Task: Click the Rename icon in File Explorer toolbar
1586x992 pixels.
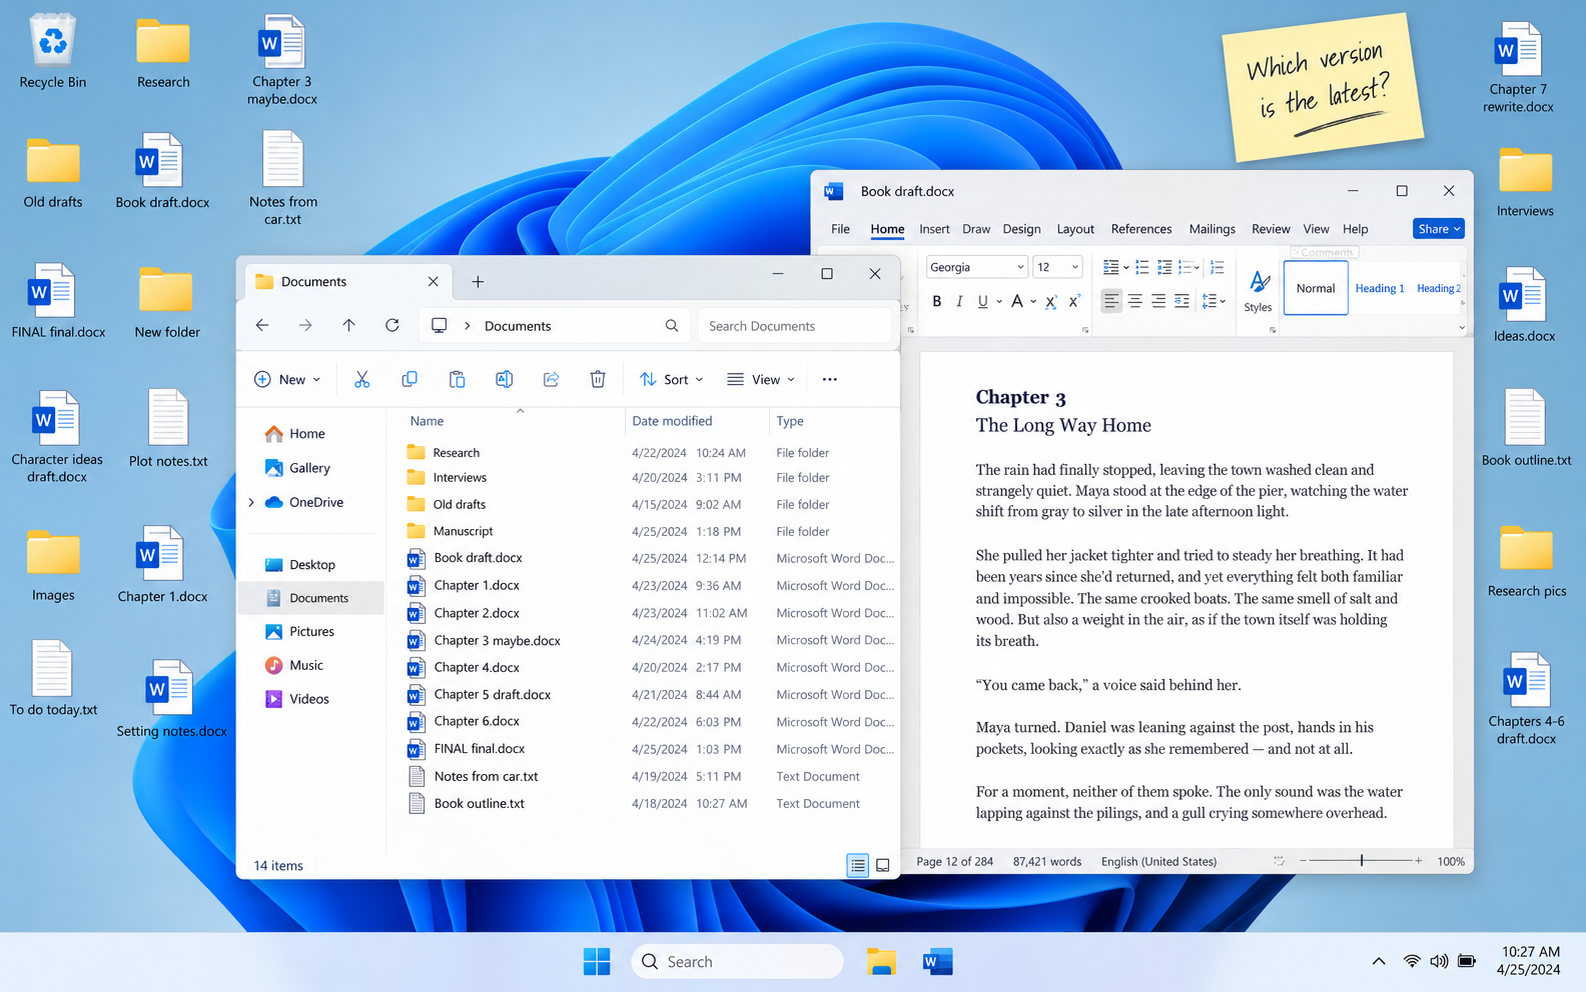Action: coord(504,379)
